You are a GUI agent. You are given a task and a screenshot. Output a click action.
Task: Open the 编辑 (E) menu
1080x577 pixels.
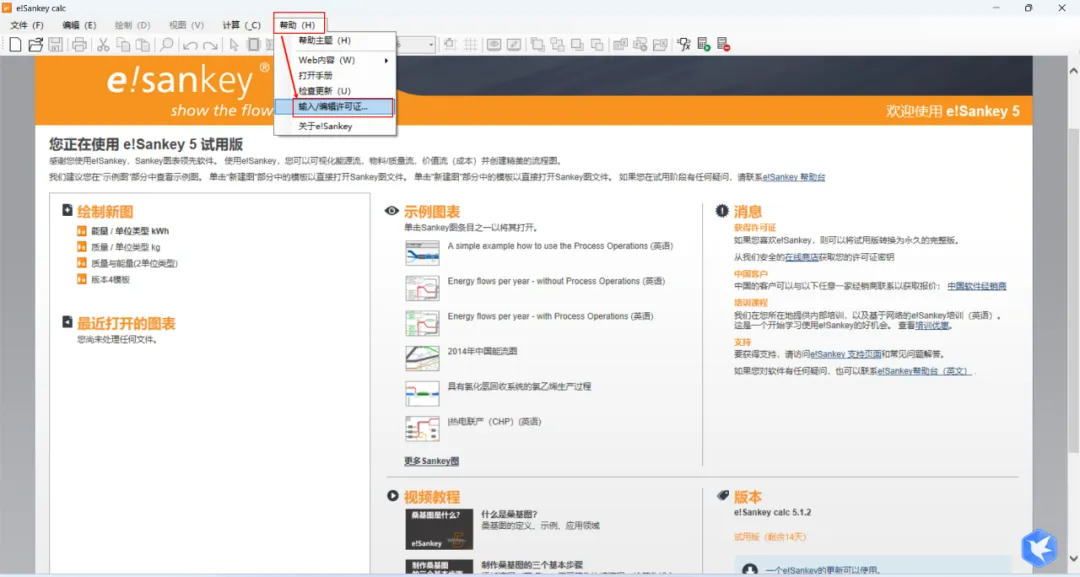79,25
